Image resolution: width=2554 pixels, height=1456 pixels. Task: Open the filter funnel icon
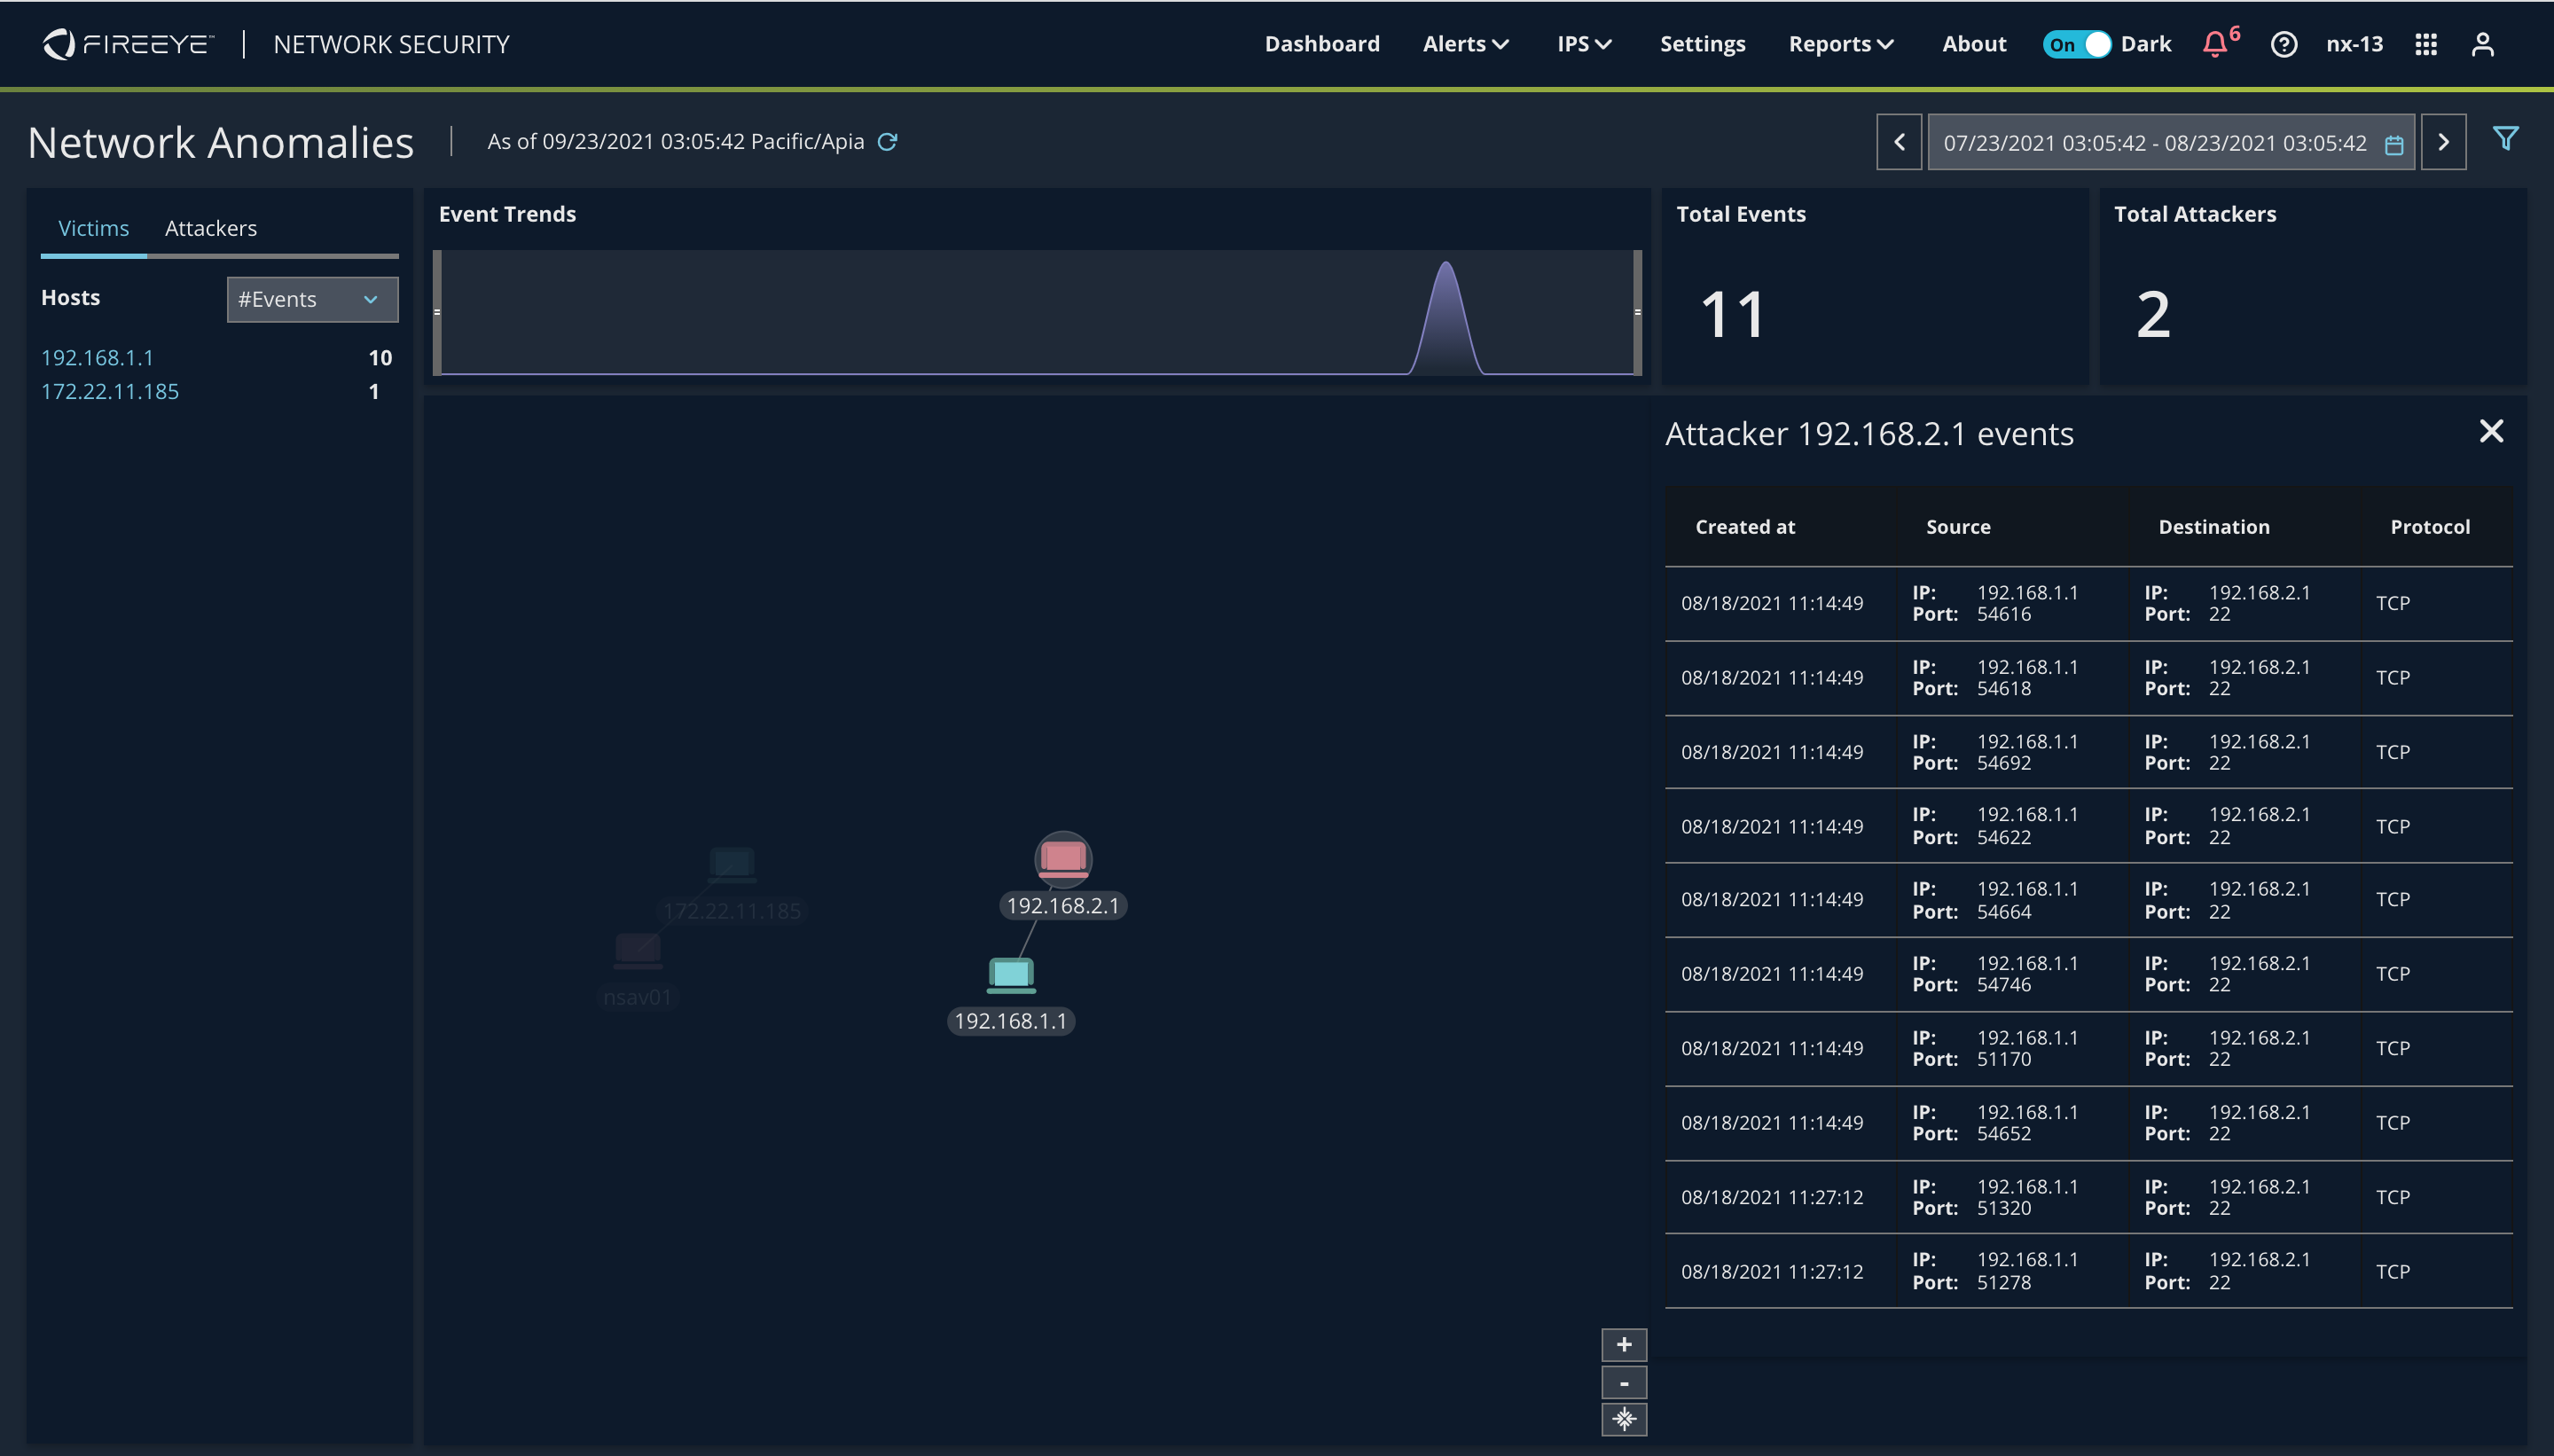click(x=2505, y=139)
